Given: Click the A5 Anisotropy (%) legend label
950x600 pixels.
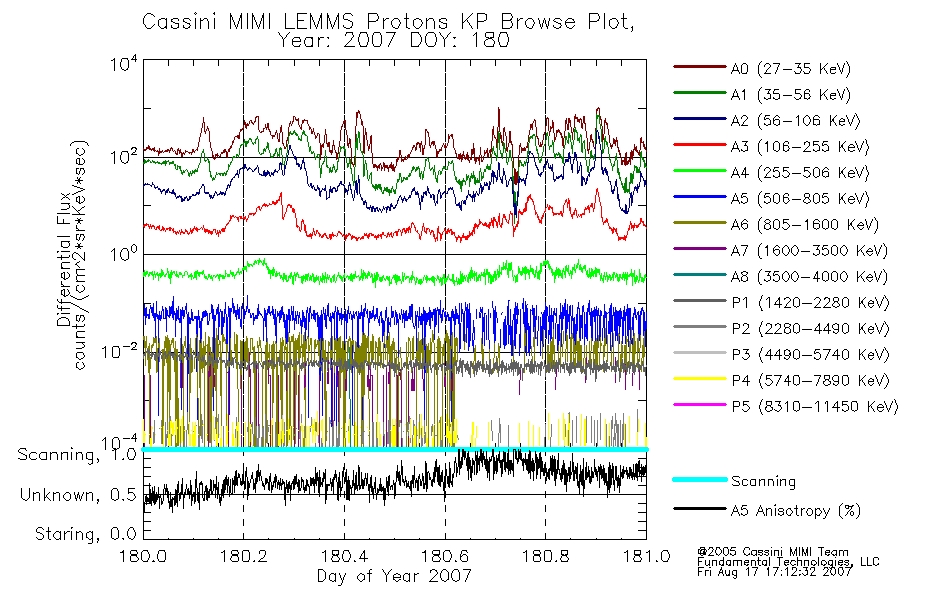Looking at the screenshot, I should point(796,511).
